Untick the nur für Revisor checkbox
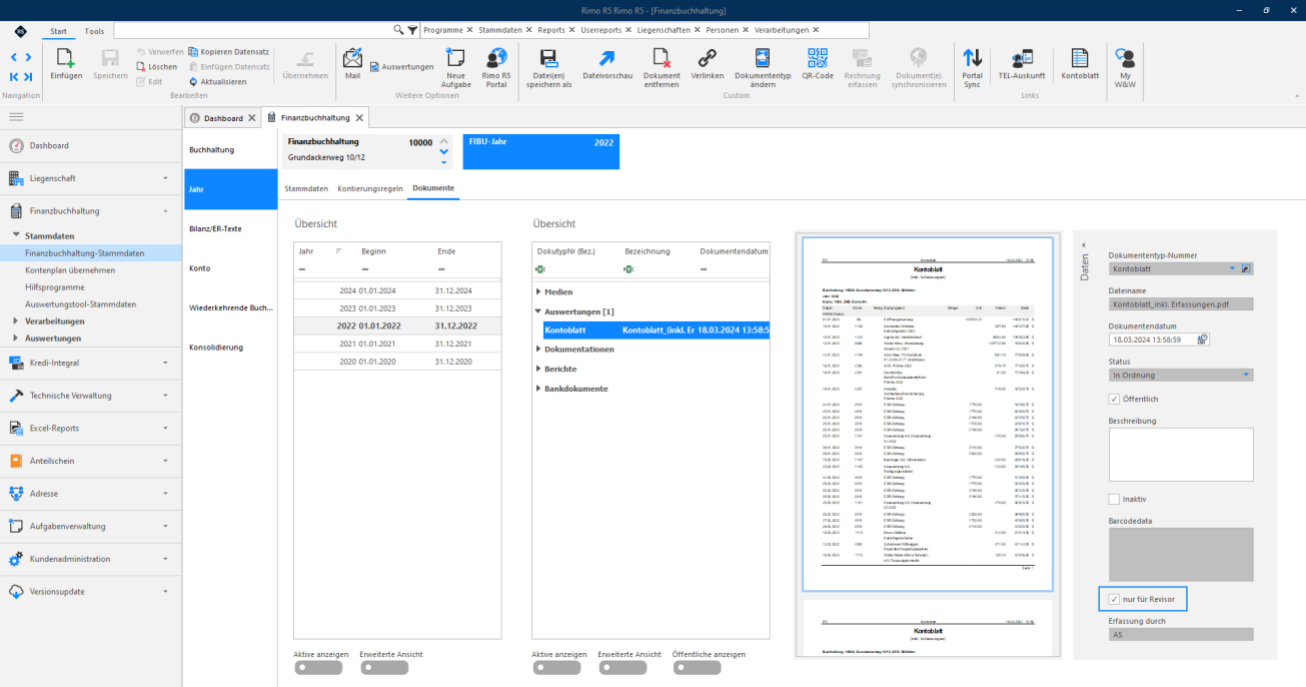This screenshot has height=687, width=1306. tap(1114, 600)
